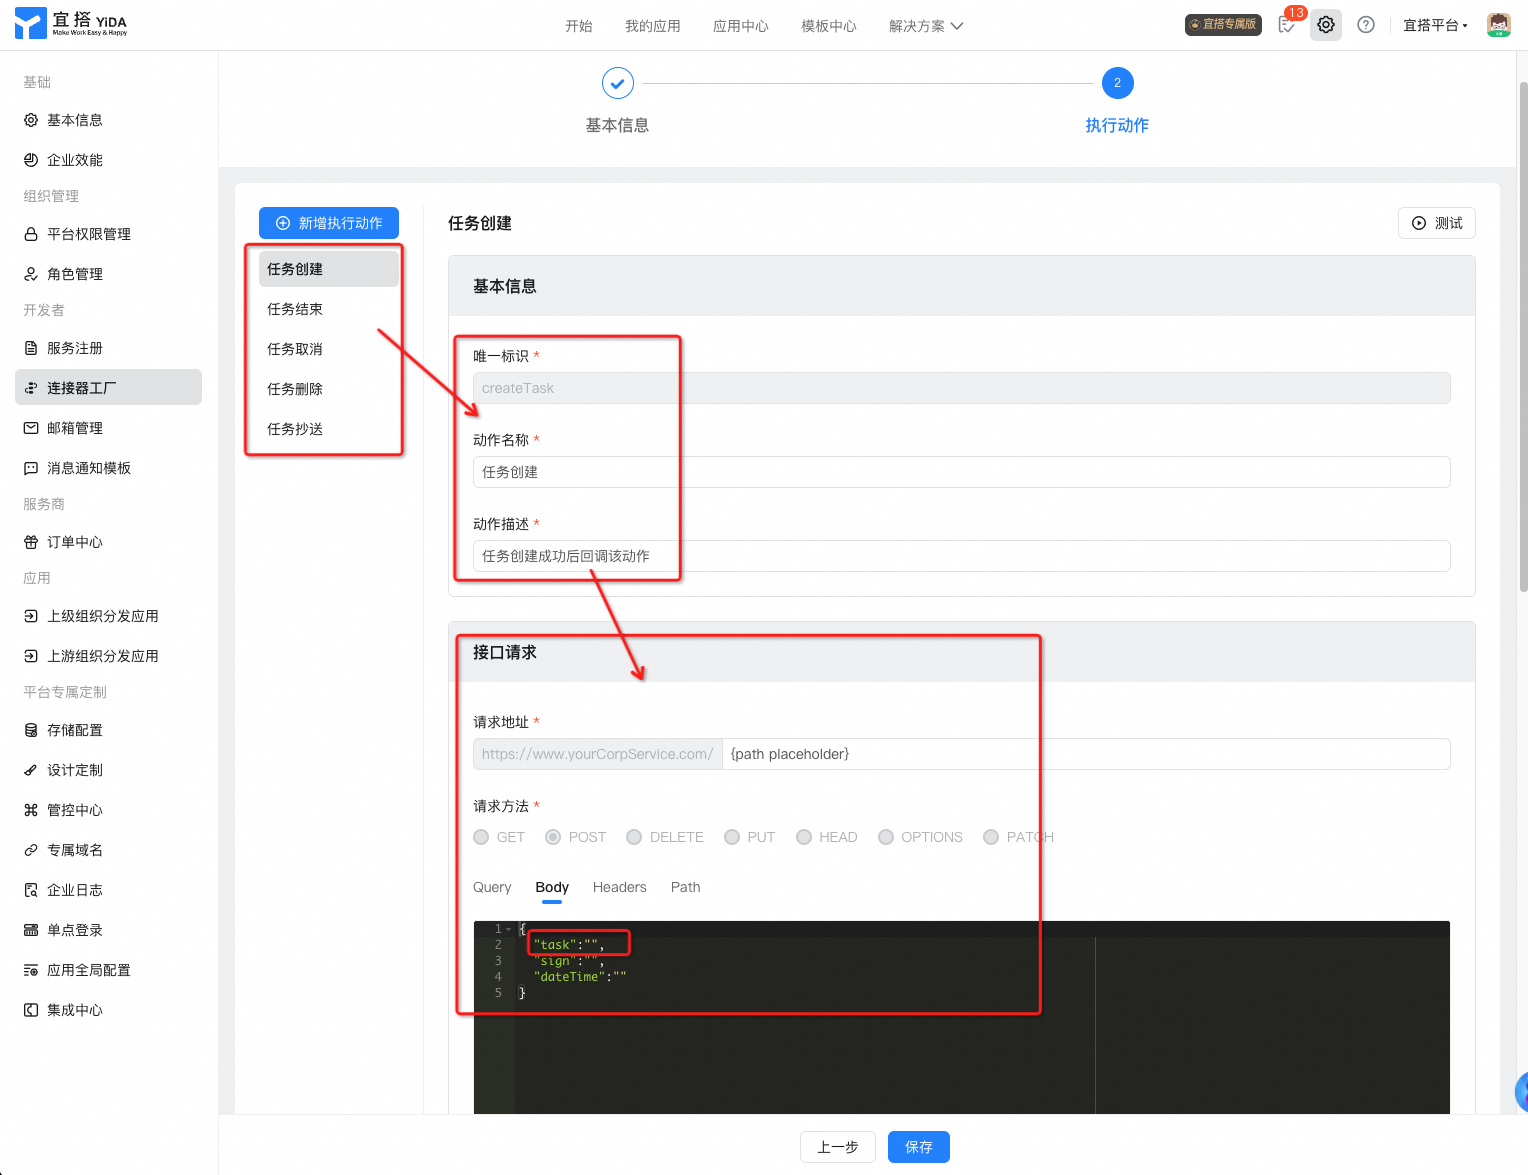Click the 平台权限管理 lock icon

31,234
